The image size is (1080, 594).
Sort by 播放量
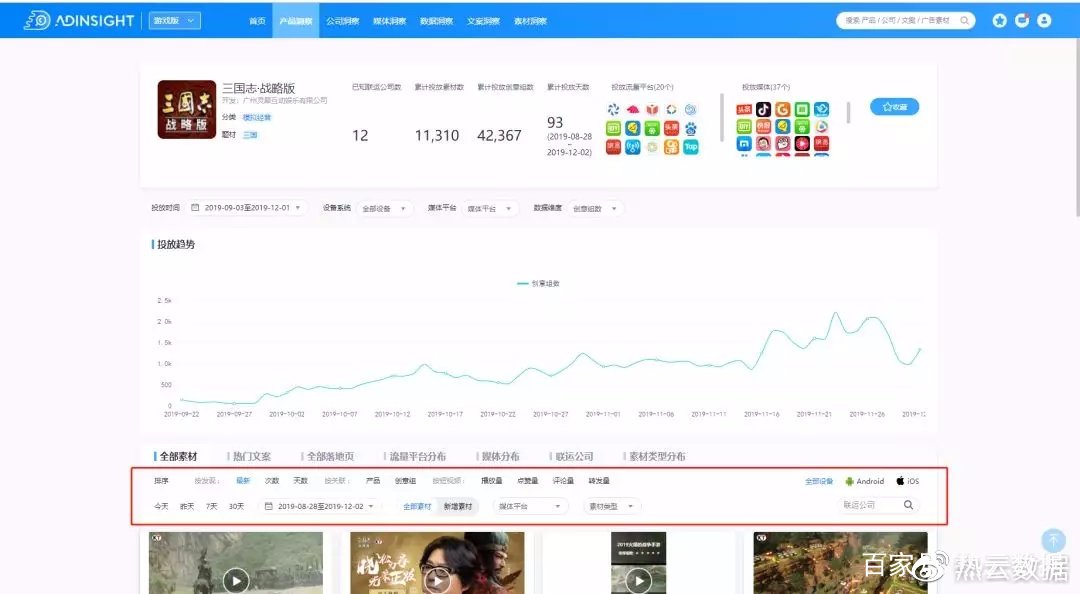(x=492, y=481)
